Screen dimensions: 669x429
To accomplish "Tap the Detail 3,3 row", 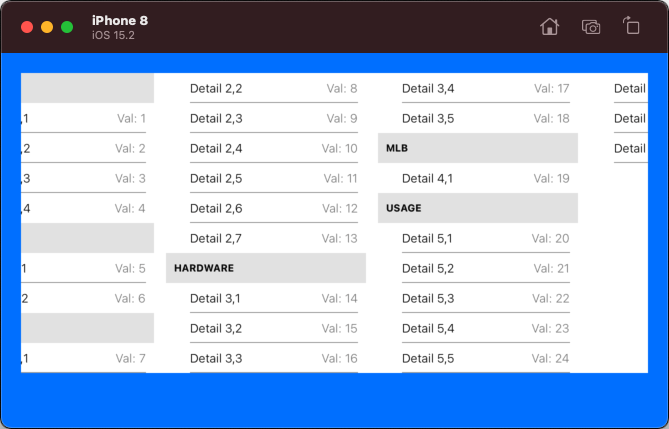I will click(266, 358).
